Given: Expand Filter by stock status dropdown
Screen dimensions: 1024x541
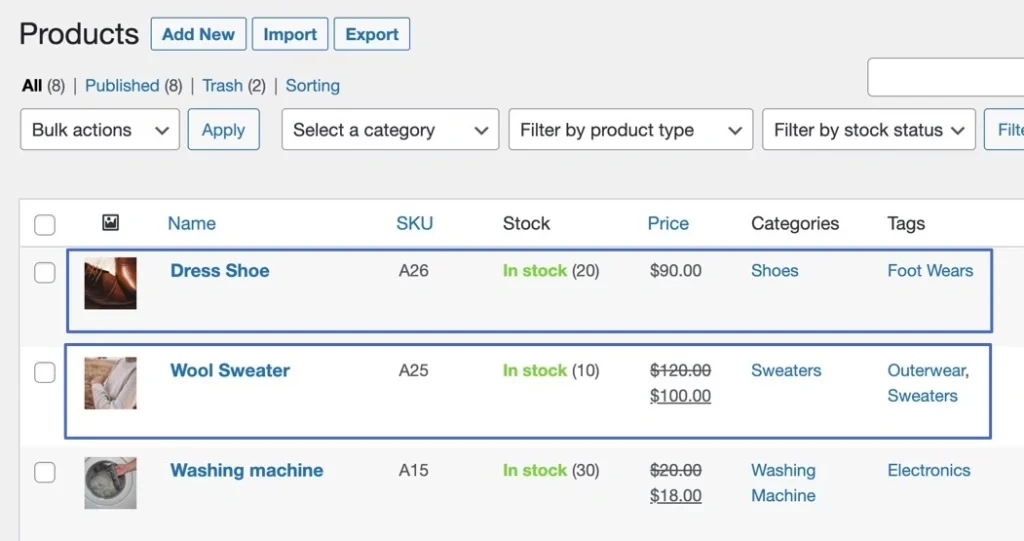Looking at the screenshot, I should click(868, 130).
